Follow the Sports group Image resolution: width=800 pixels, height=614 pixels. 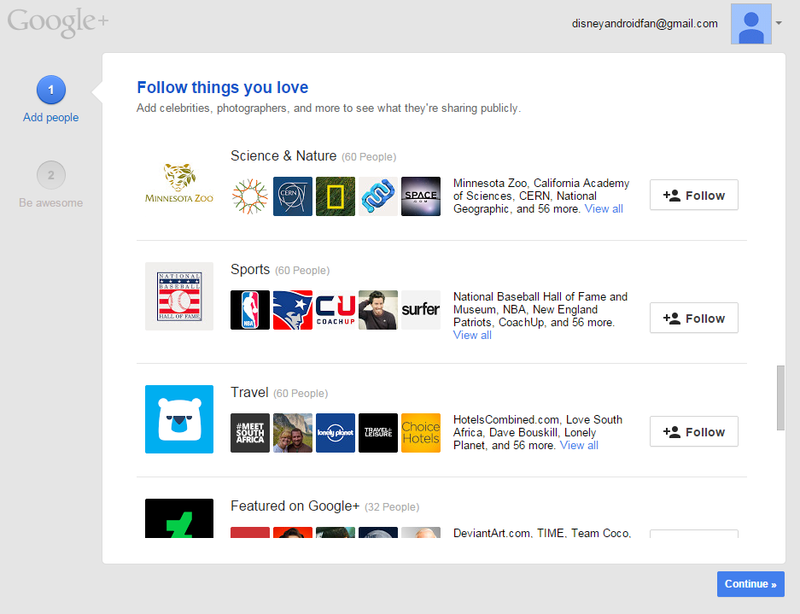(694, 318)
